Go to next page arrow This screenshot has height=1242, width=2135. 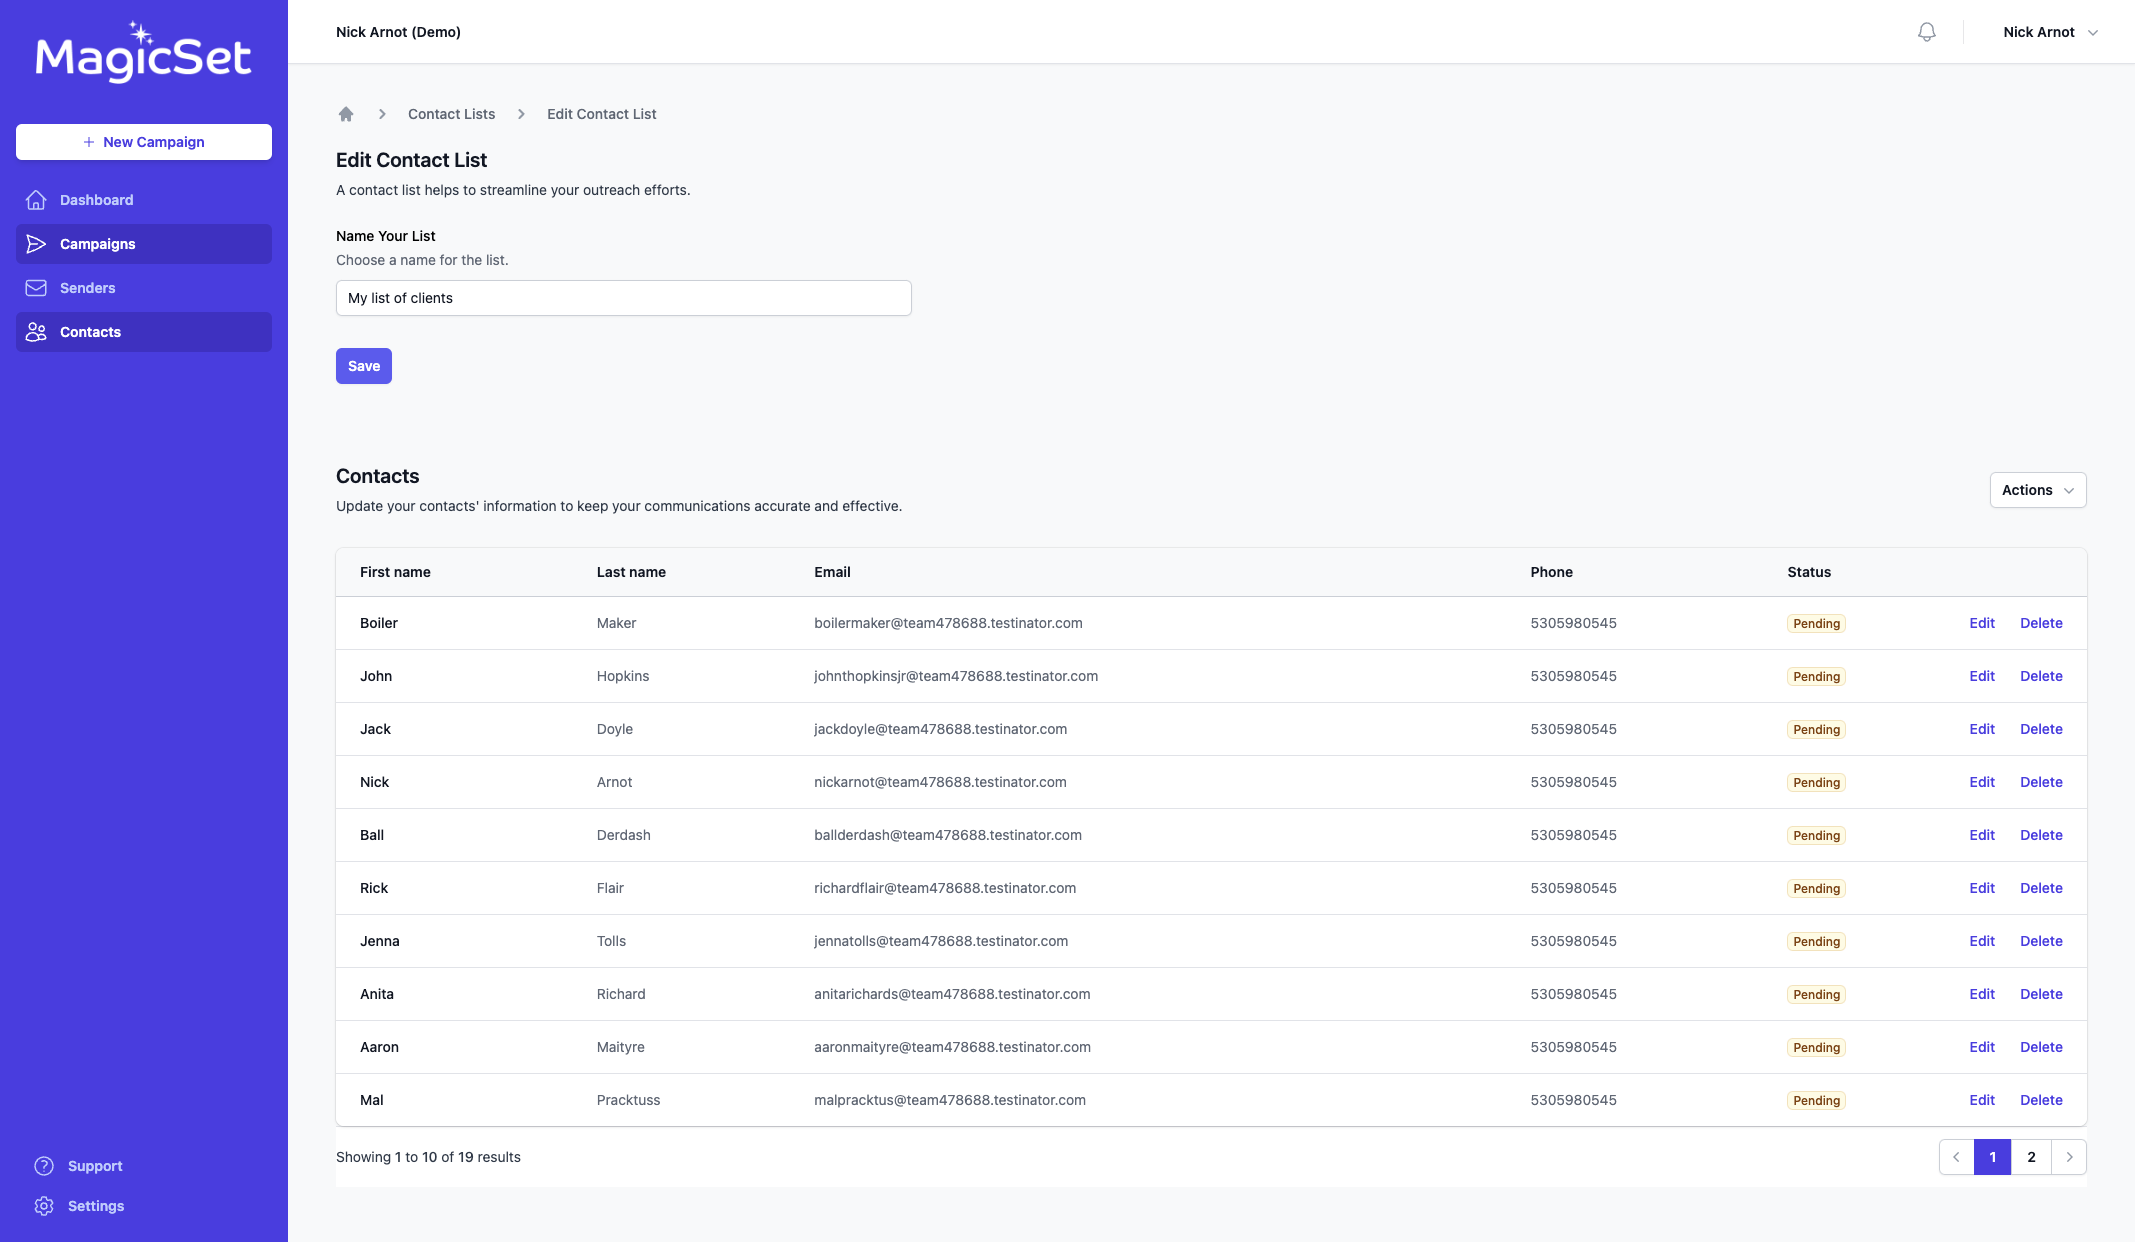click(2069, 1157)
